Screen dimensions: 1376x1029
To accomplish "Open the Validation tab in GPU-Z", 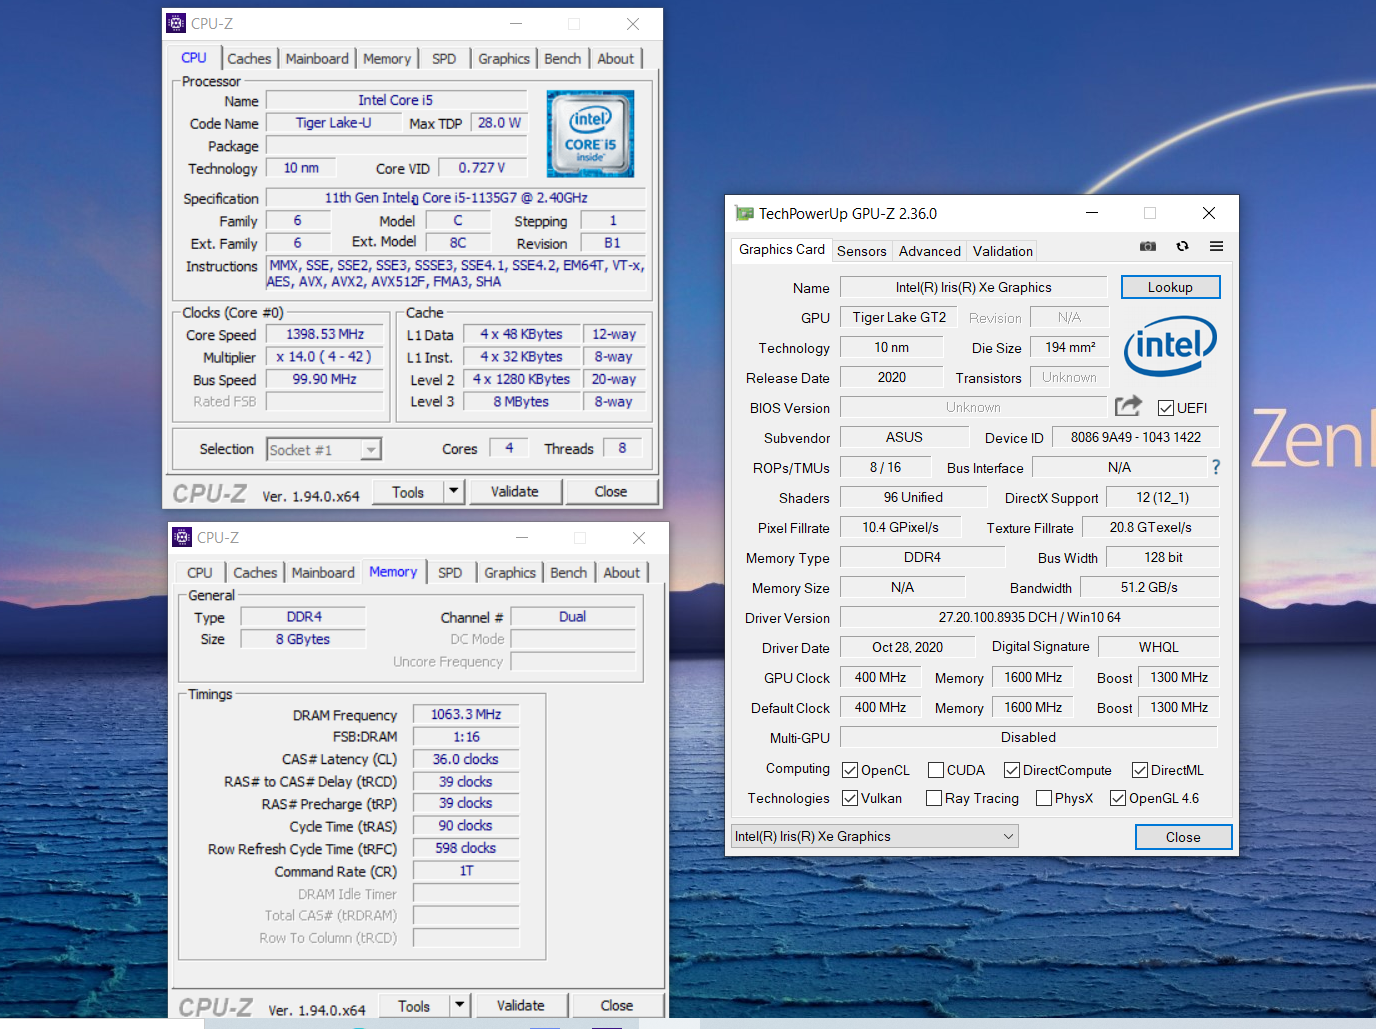I will tap(1003, 251).
